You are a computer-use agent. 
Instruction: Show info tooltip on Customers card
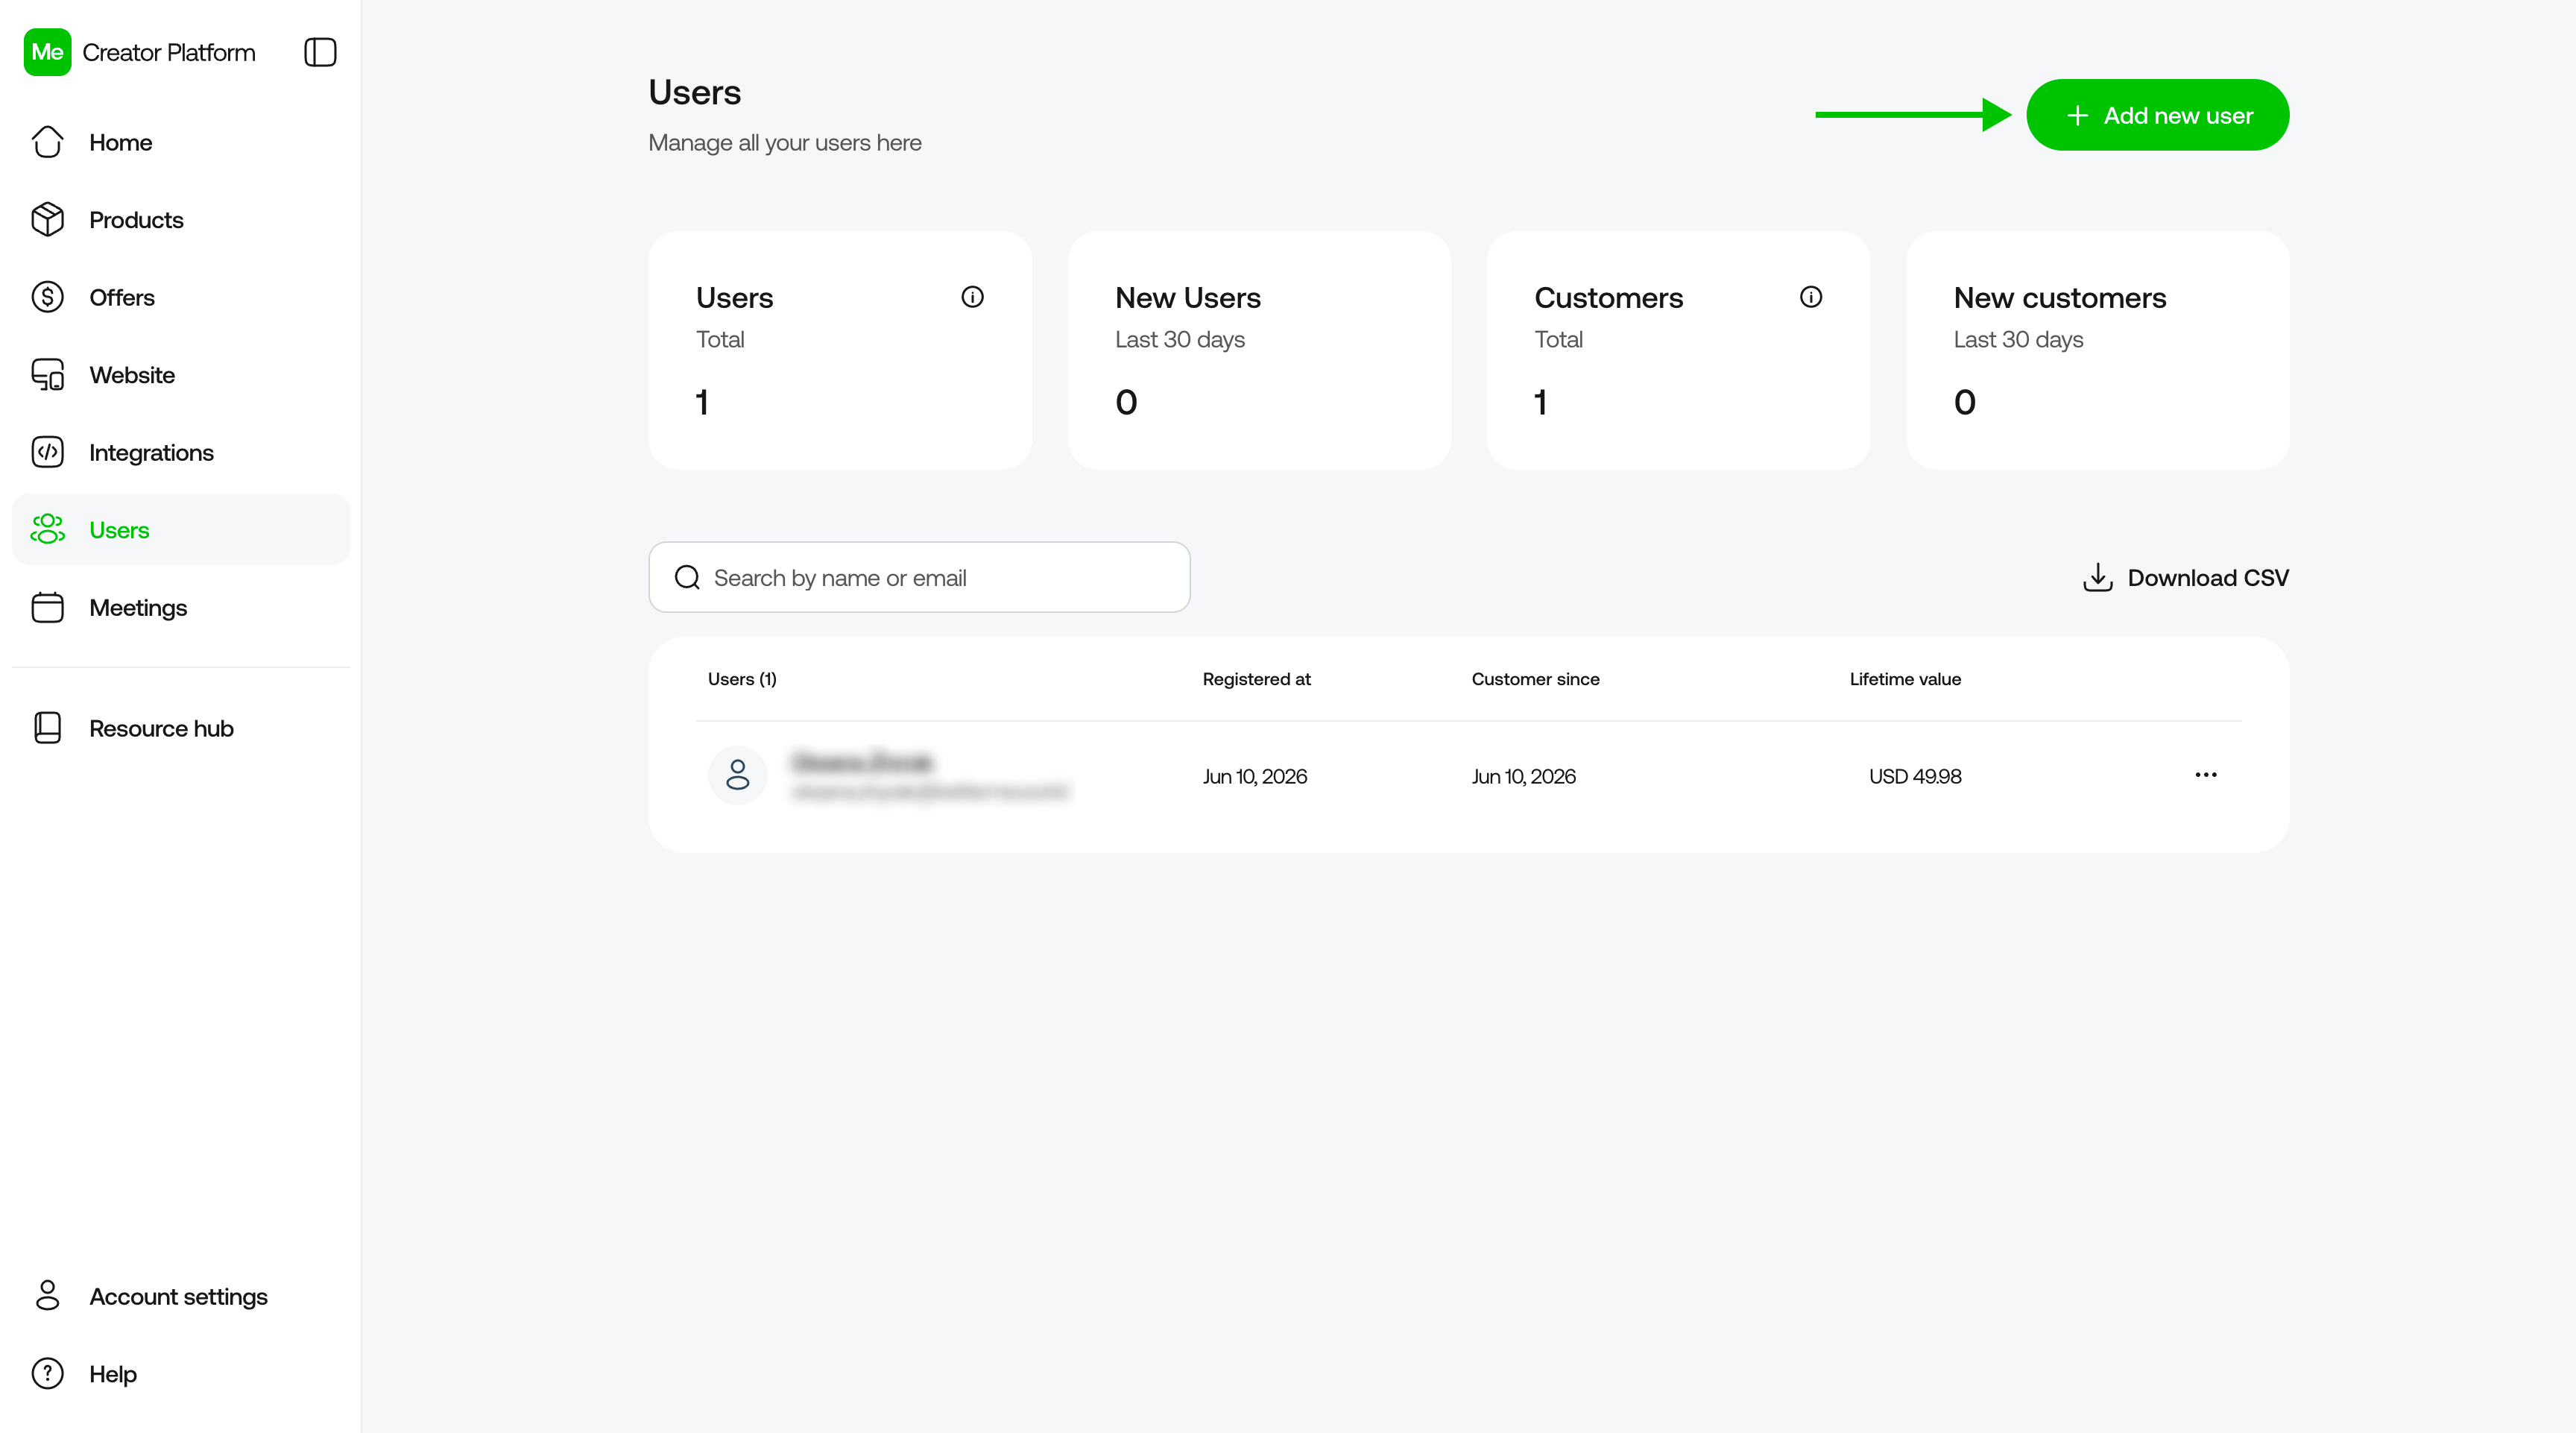pyautogui.click(x=1810, y=297)
